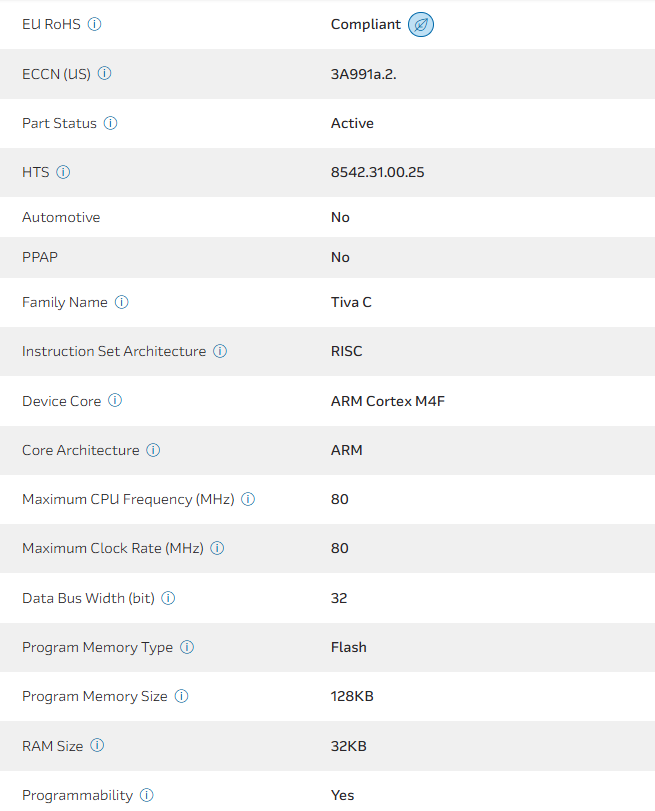
Task: Show info for the HTS field
Action: [x=63, y=172]
